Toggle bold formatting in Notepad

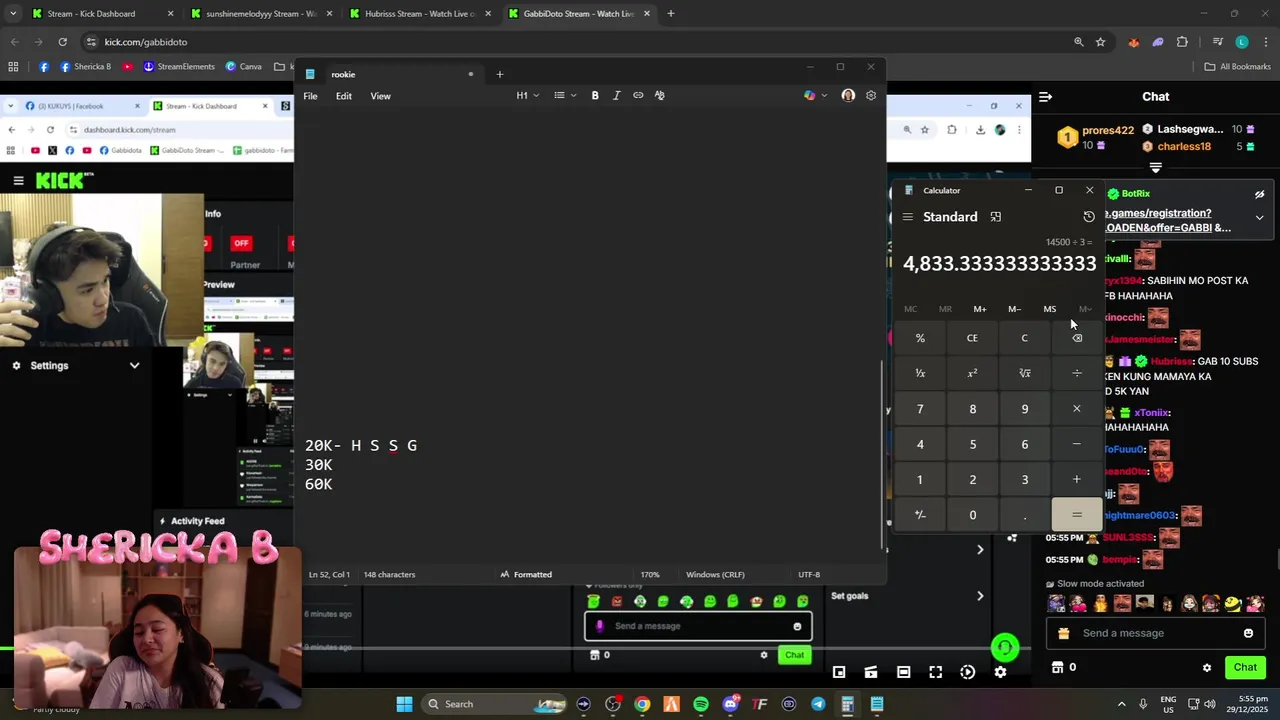pyautogui.click(x=595, y=96)
